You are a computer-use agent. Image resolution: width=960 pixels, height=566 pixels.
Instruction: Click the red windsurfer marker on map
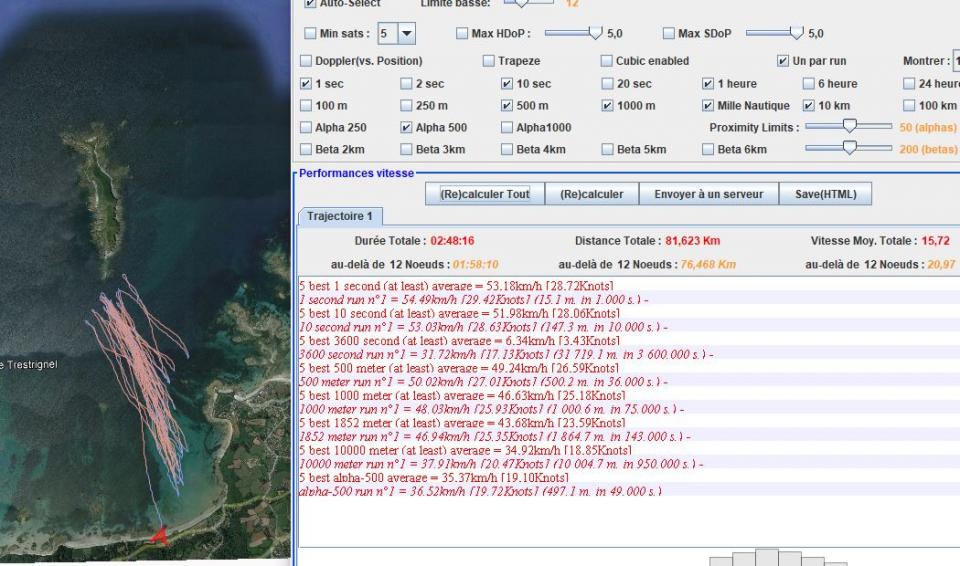point(159,535)
